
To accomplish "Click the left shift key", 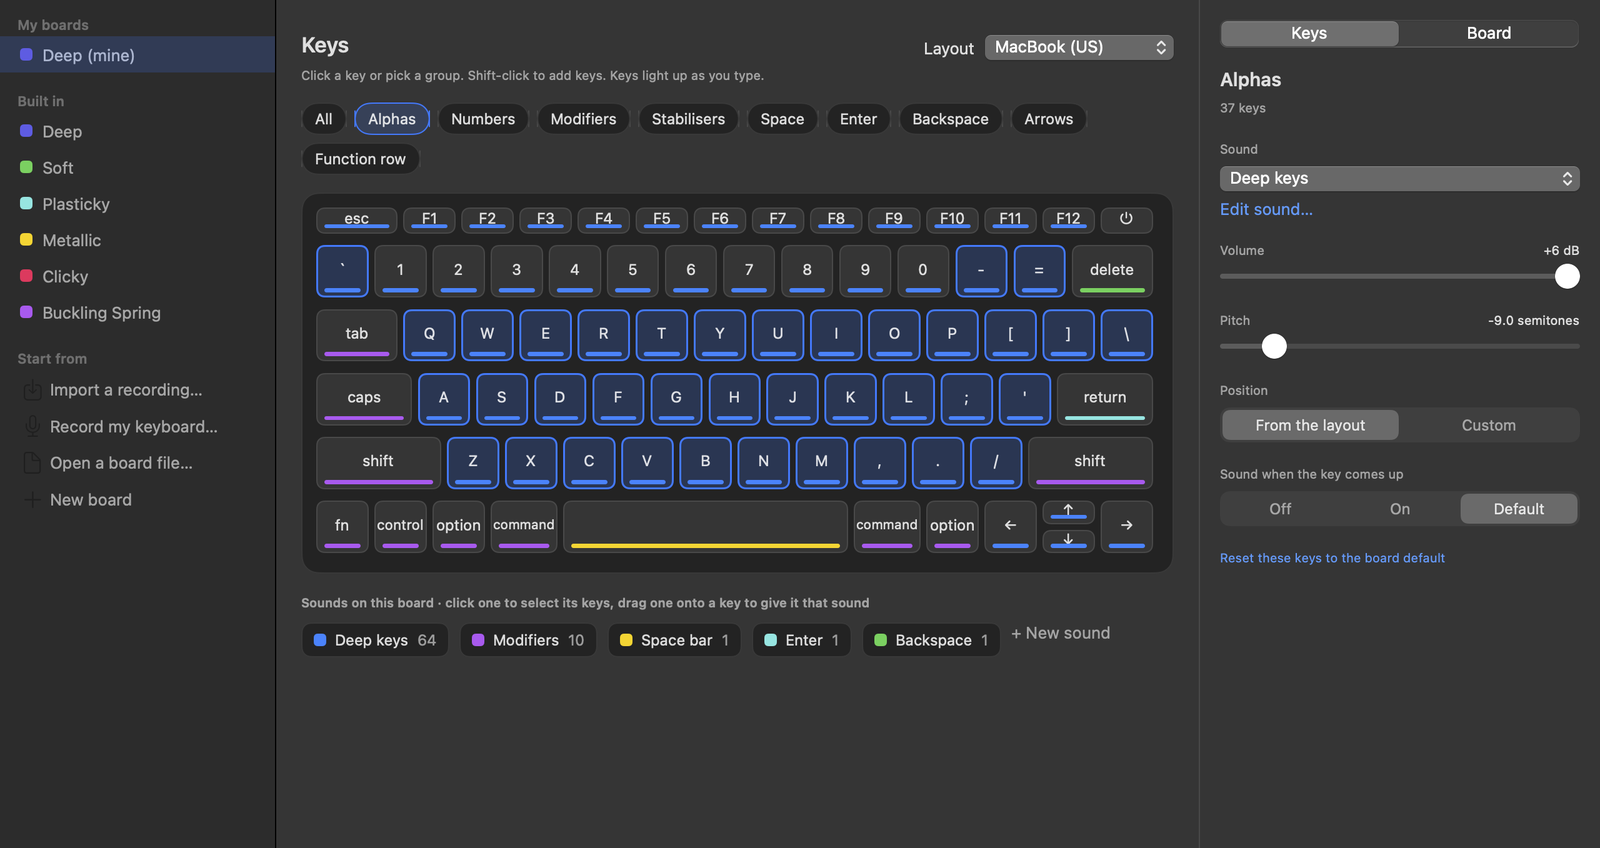I will tap(378, 462).
